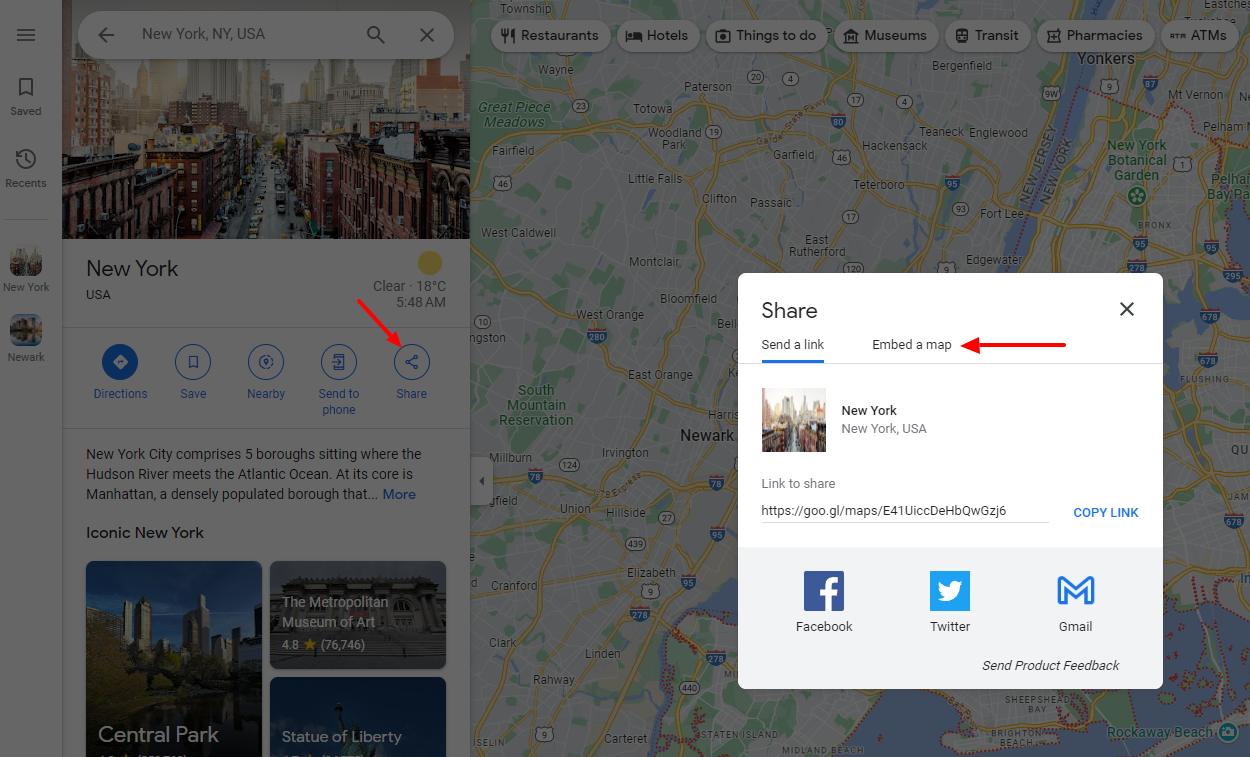The image size is (1250, 757).
Task: Expand description with More link
Action: point(399,494)
